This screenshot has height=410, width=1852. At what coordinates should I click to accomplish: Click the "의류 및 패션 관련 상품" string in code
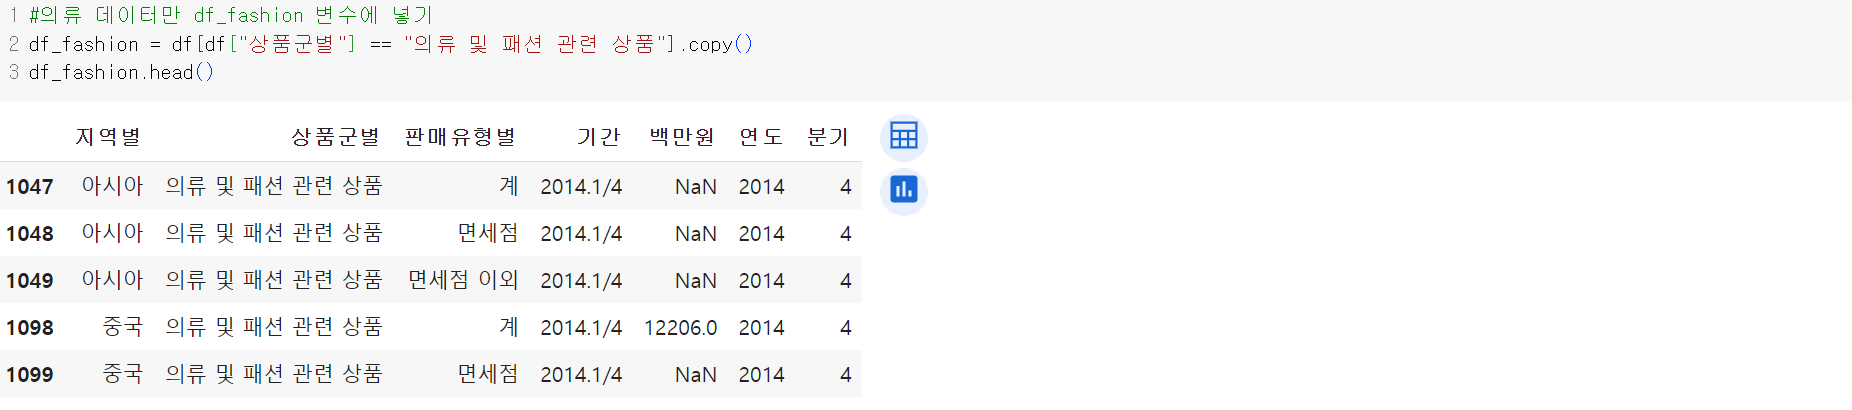(535, 44)
